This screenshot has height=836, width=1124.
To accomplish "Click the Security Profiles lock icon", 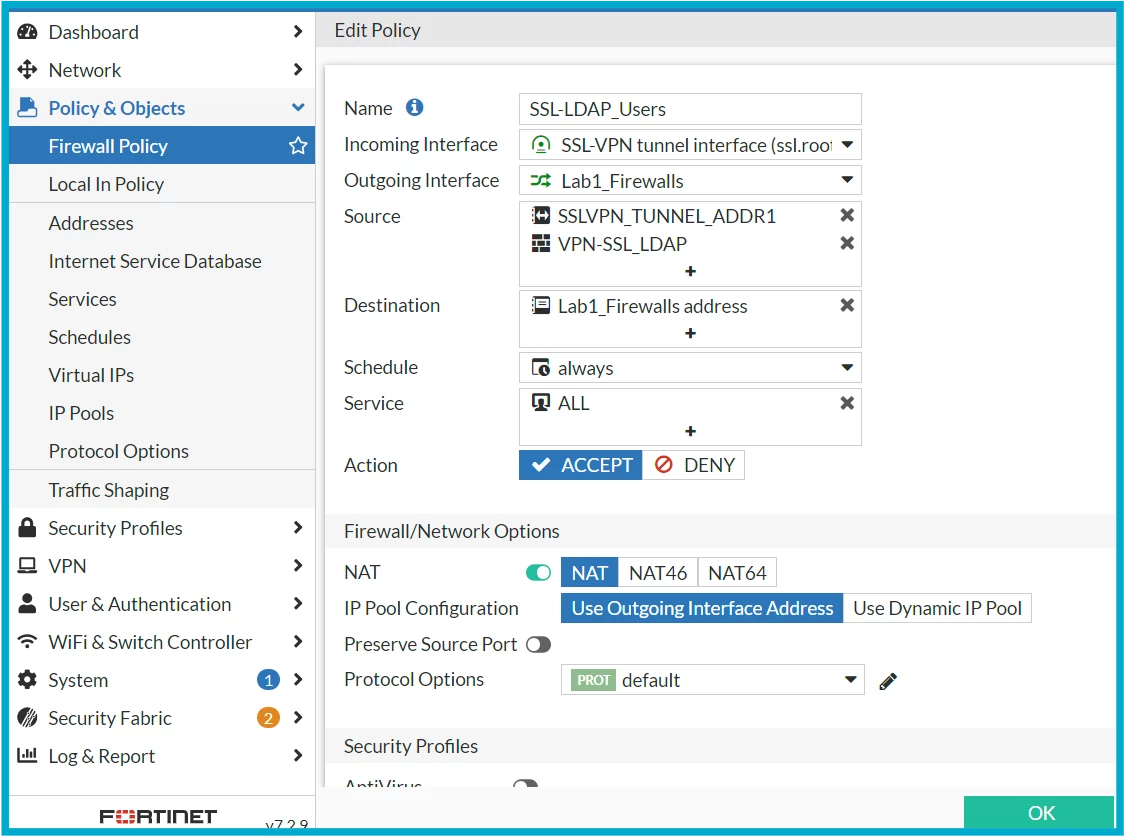I will point(27,528).
